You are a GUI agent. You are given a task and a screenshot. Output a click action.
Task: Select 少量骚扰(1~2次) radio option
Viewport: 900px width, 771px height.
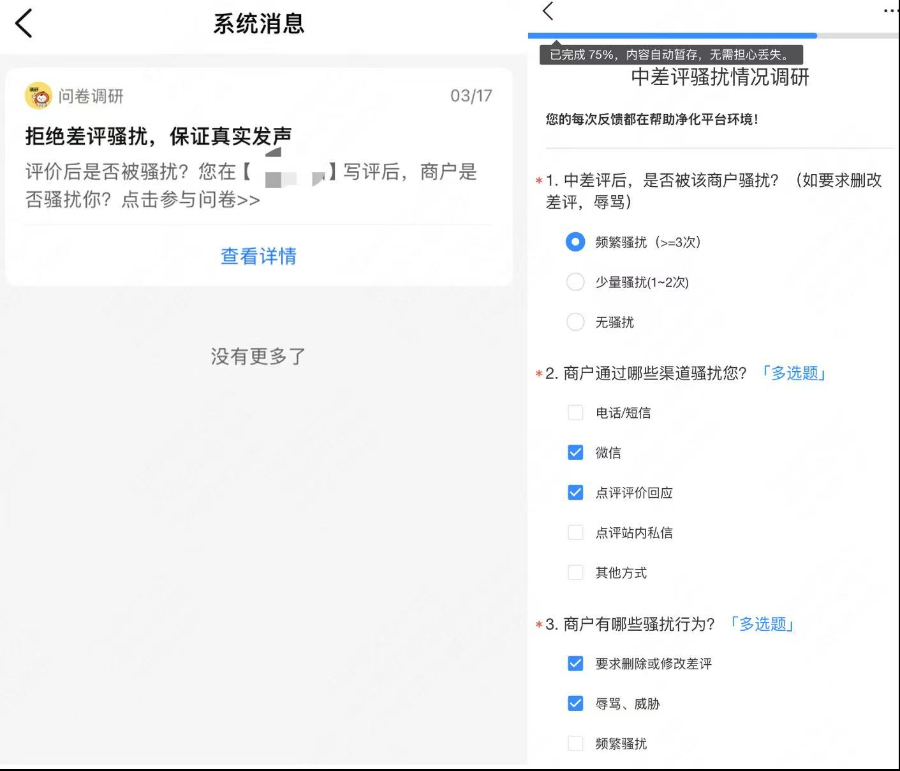tap(575, 282)
